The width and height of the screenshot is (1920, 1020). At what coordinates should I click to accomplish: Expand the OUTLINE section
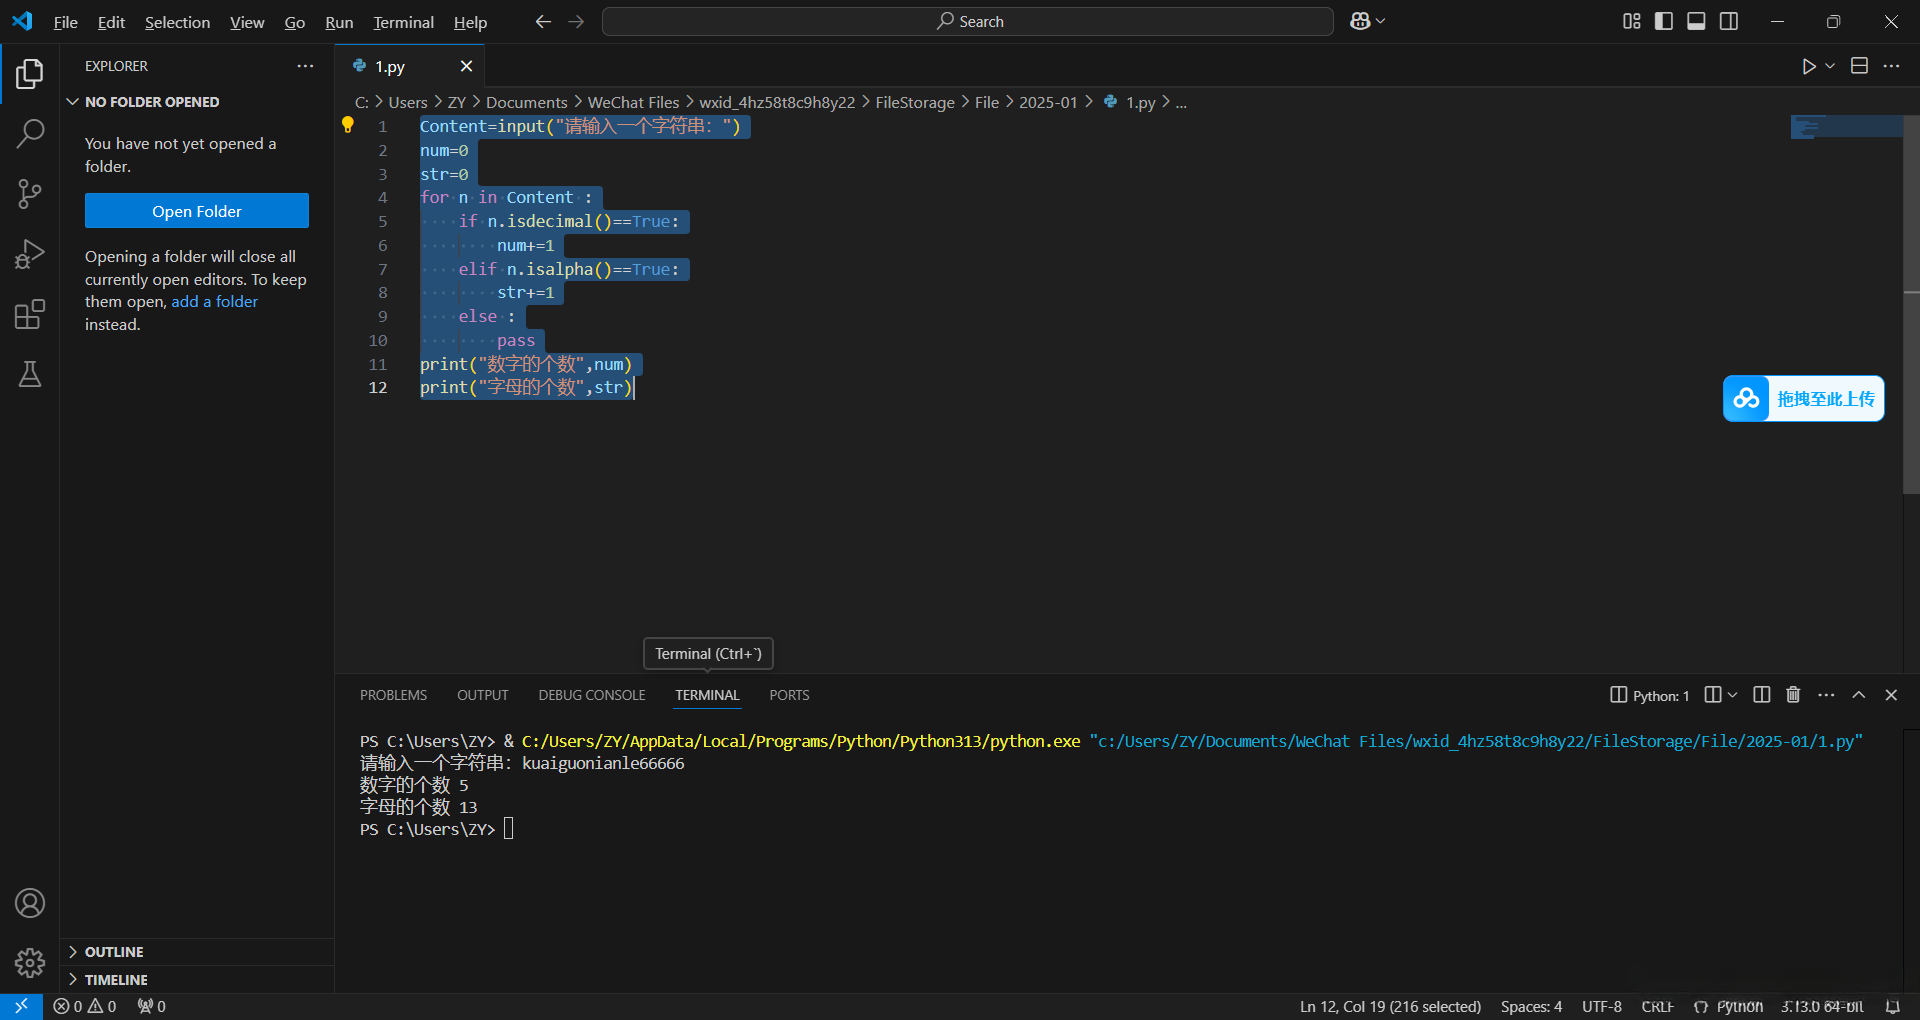[114, 952]
